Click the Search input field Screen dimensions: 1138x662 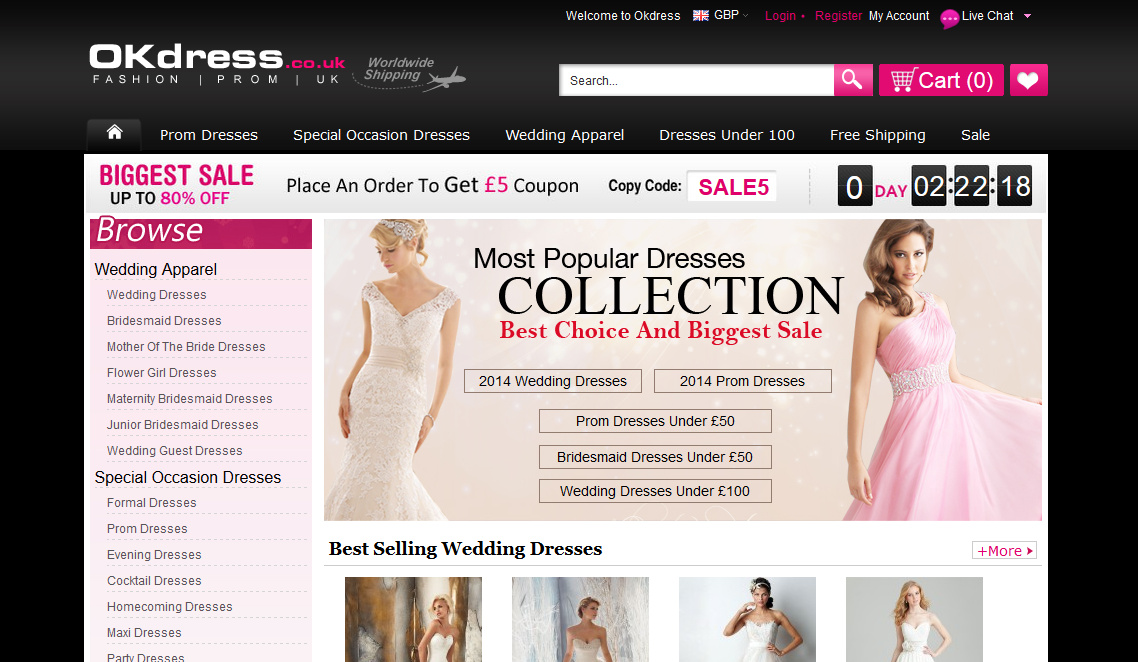coord(696,80)
